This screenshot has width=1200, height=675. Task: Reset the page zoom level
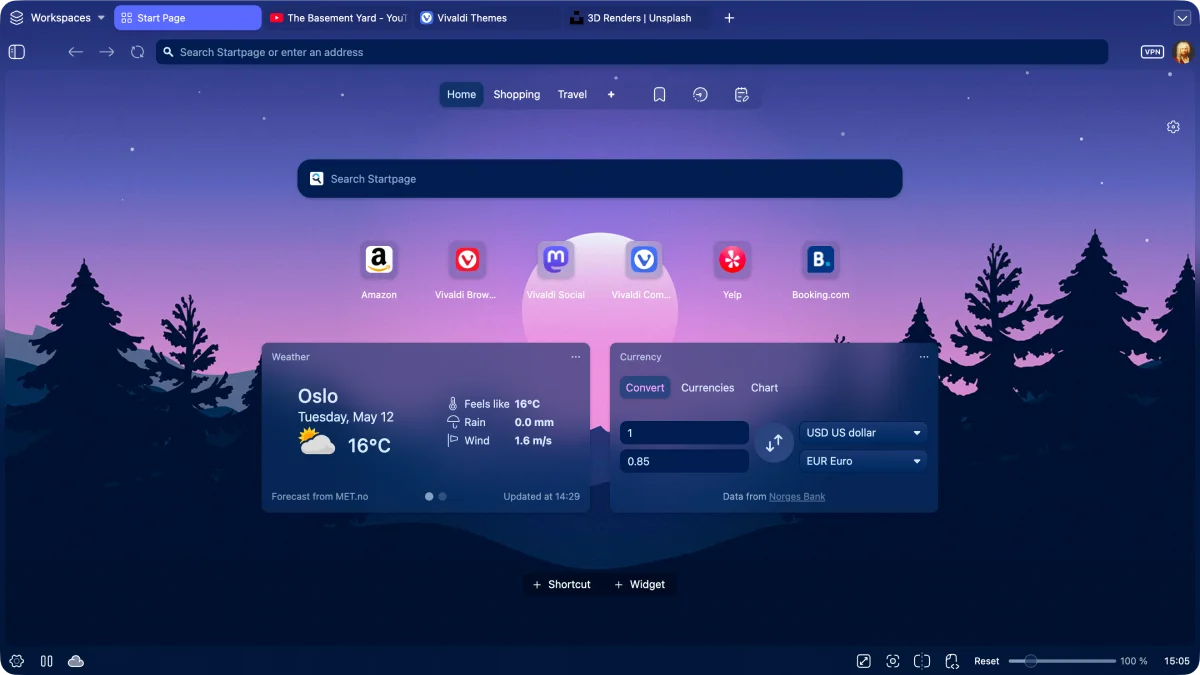(987, 661)
